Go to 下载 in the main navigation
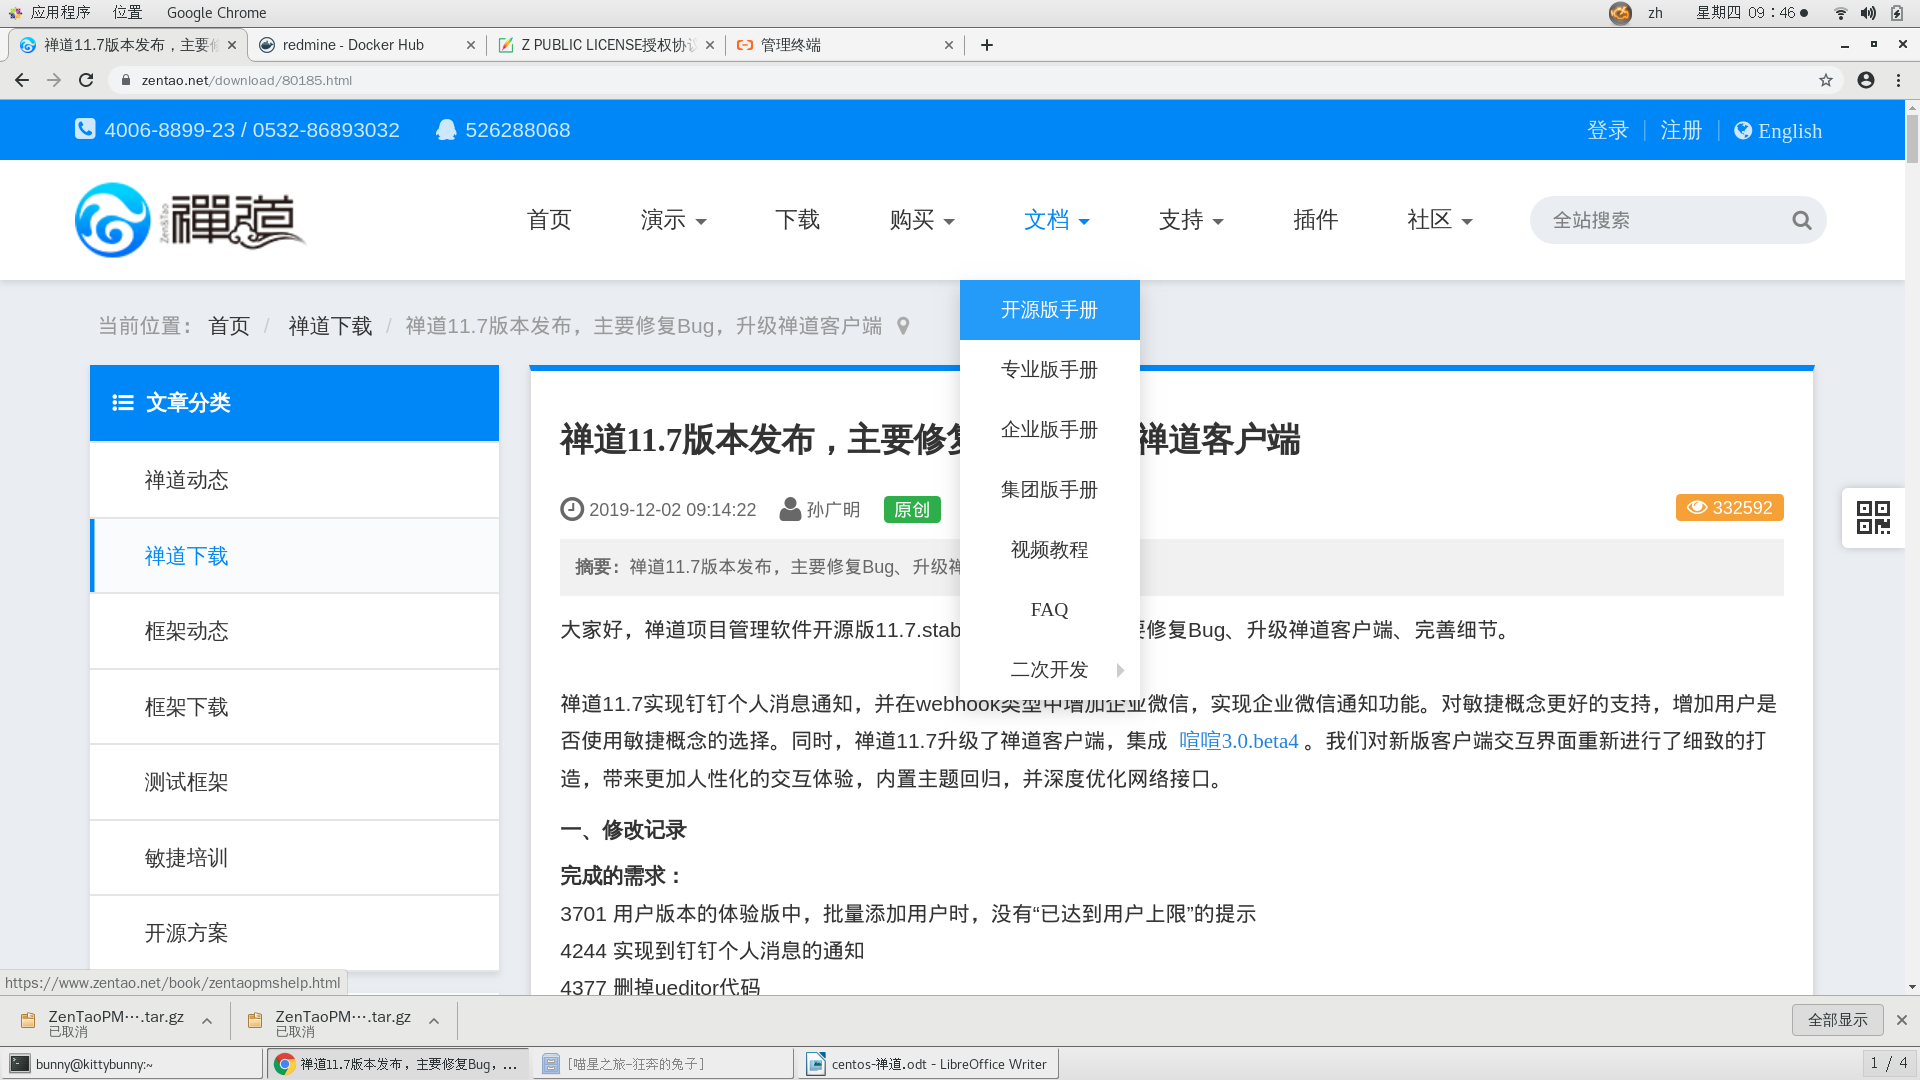Screen dimensions: 1920x1080 [797, 220]
